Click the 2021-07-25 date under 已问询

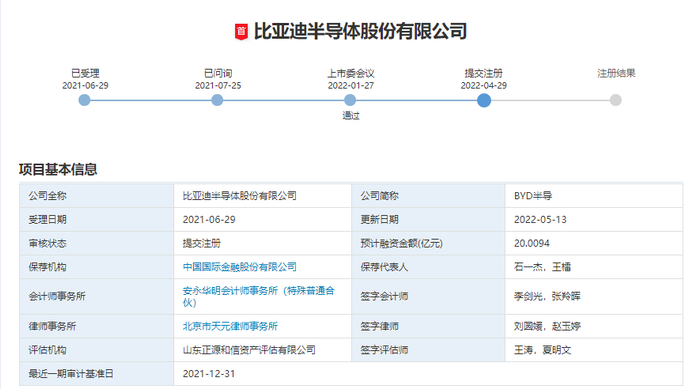[x=218, y=86]
